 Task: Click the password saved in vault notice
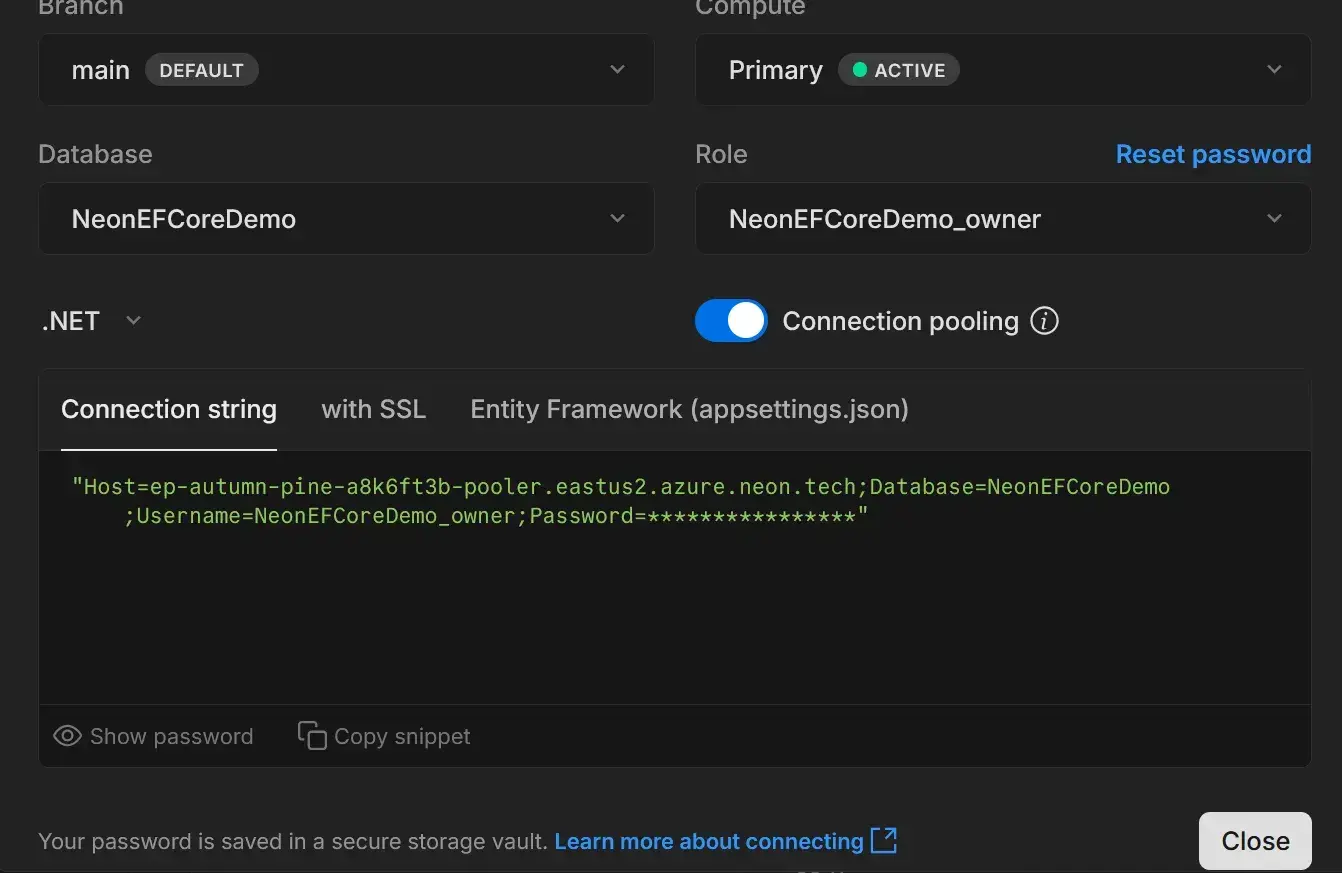293,842
